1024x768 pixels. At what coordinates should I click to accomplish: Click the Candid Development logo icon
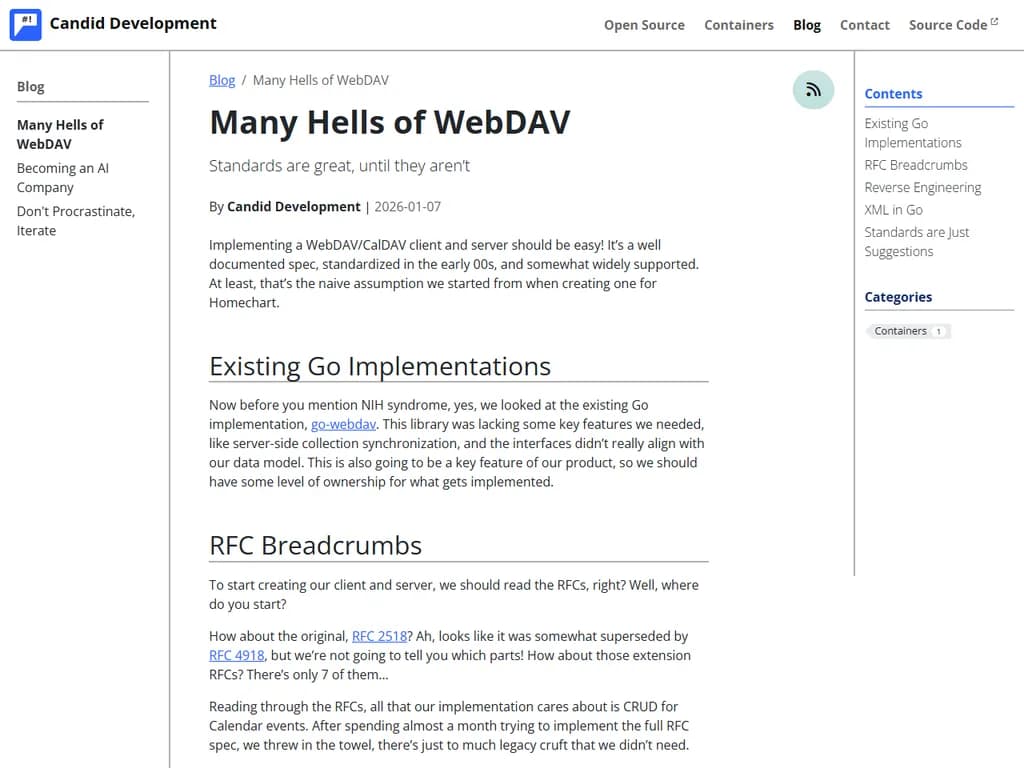pyautogui.click(x=25, y=24)
